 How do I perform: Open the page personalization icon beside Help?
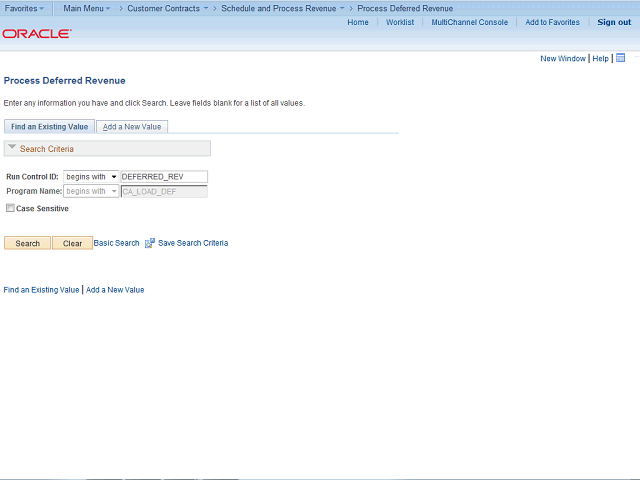[x=620, y=58]
